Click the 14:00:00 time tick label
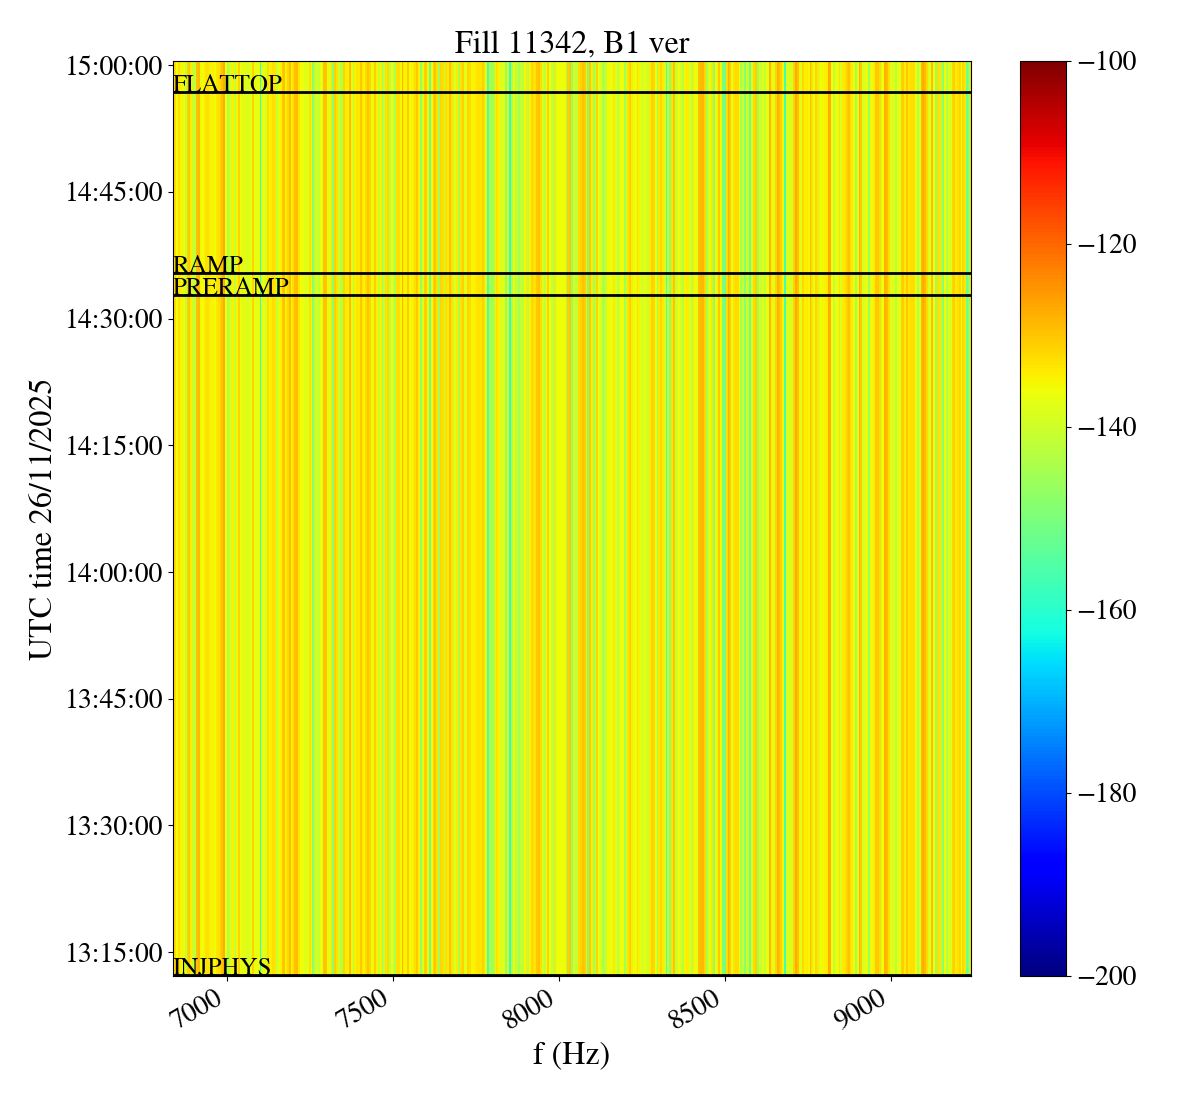 [x=114, y=573]
